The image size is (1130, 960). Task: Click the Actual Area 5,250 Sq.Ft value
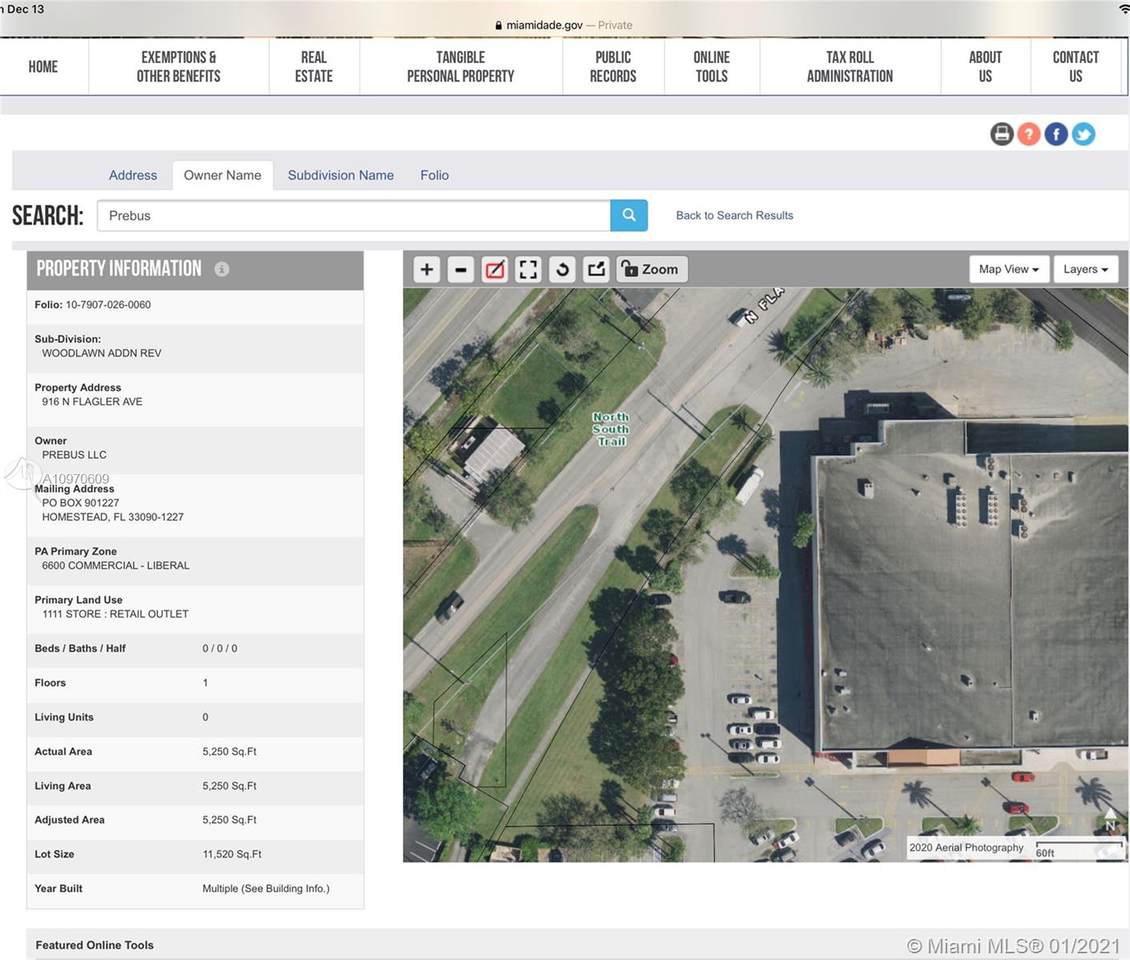pos(229,752)
